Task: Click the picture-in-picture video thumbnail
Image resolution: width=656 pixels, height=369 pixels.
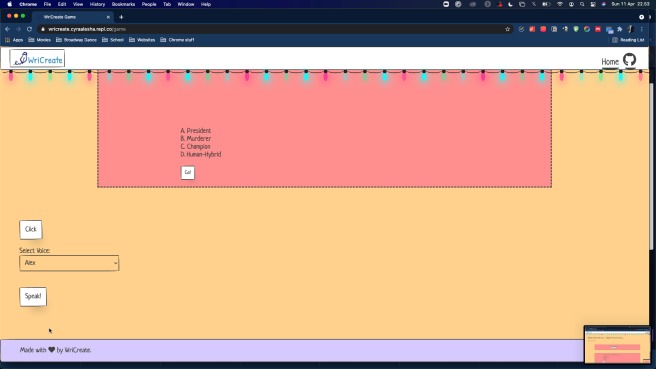Action: 617,345
